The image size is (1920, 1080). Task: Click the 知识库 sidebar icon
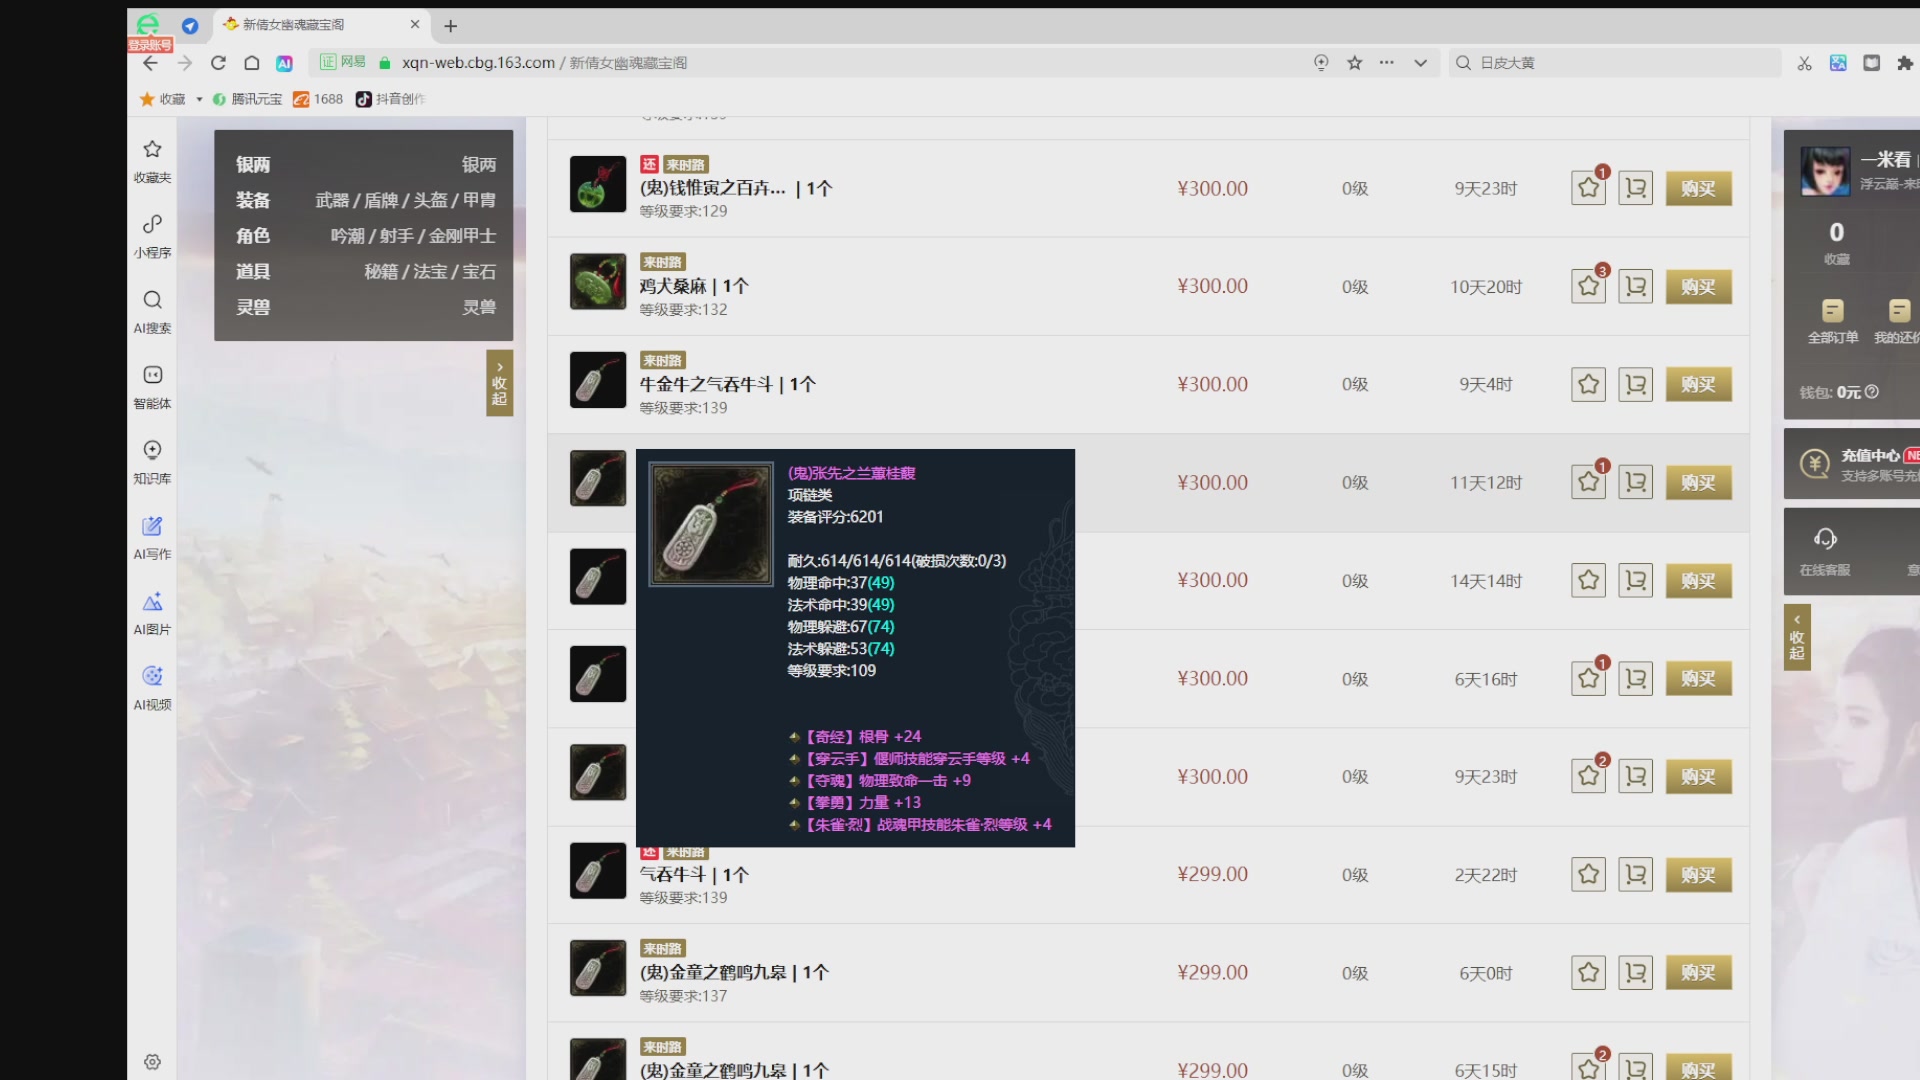(152, 460)
